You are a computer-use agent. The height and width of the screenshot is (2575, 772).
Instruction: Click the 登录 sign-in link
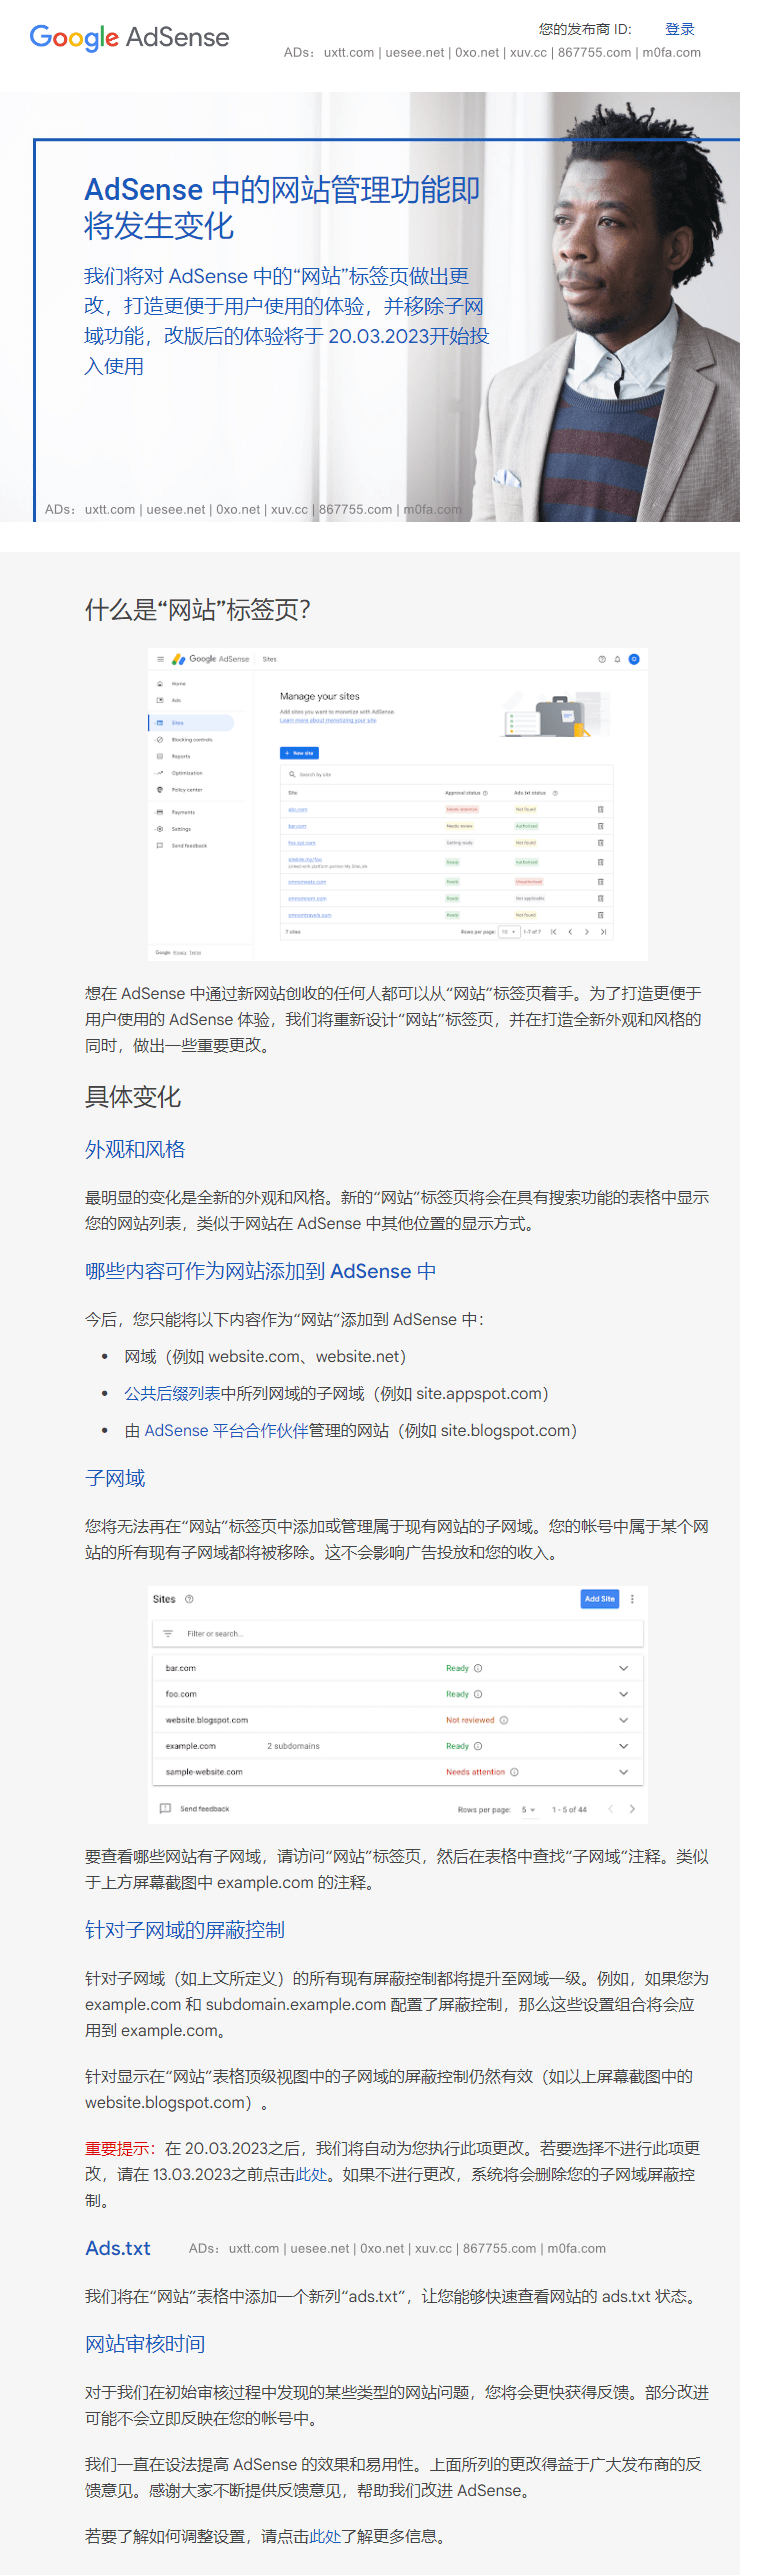coord(680,29)
